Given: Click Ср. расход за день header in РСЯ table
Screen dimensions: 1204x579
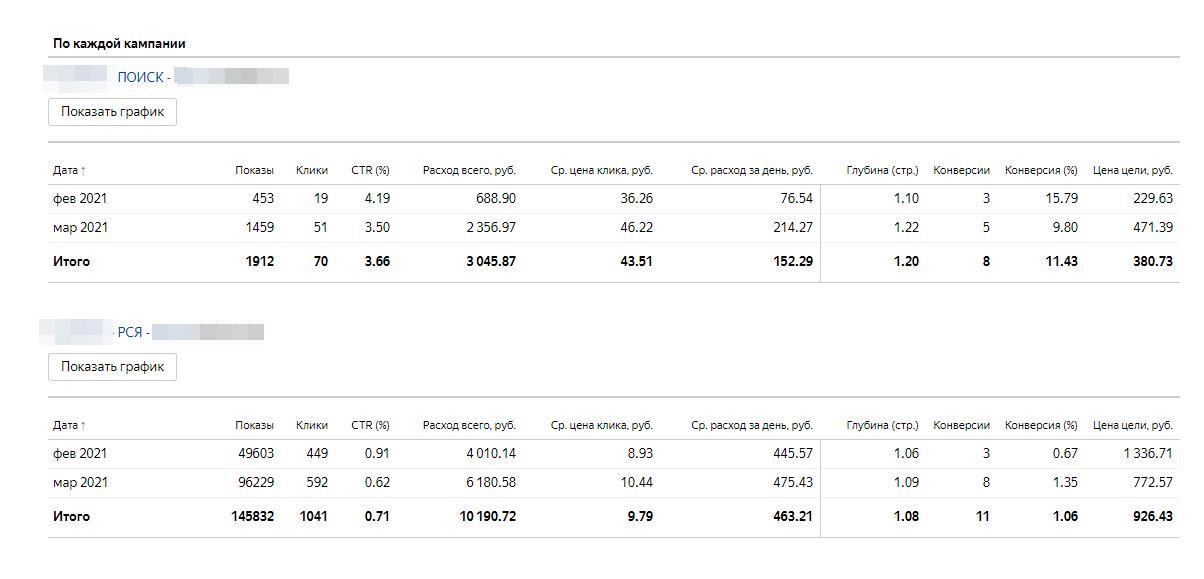Looking at the screenshot, I should tap(751, 425).
